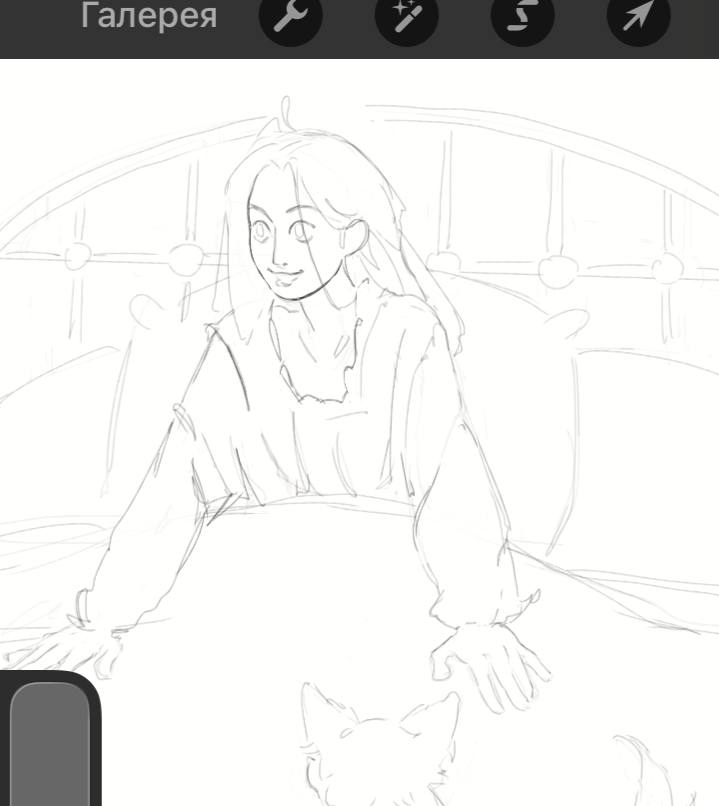
Task: Open the Actions wrench menu
Action: coord(291,16)
